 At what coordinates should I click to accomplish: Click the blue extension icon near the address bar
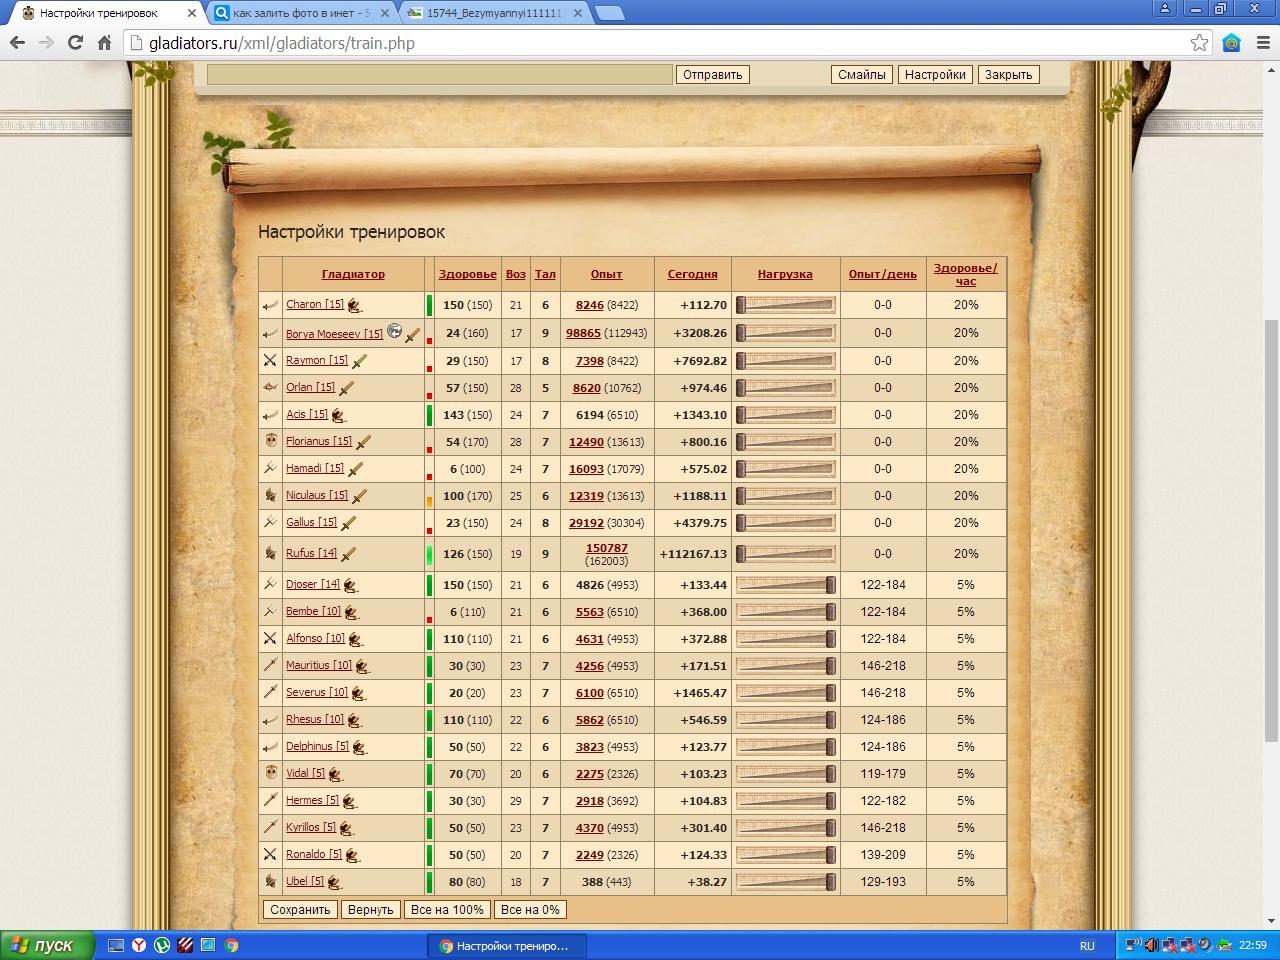point(1232,43)
